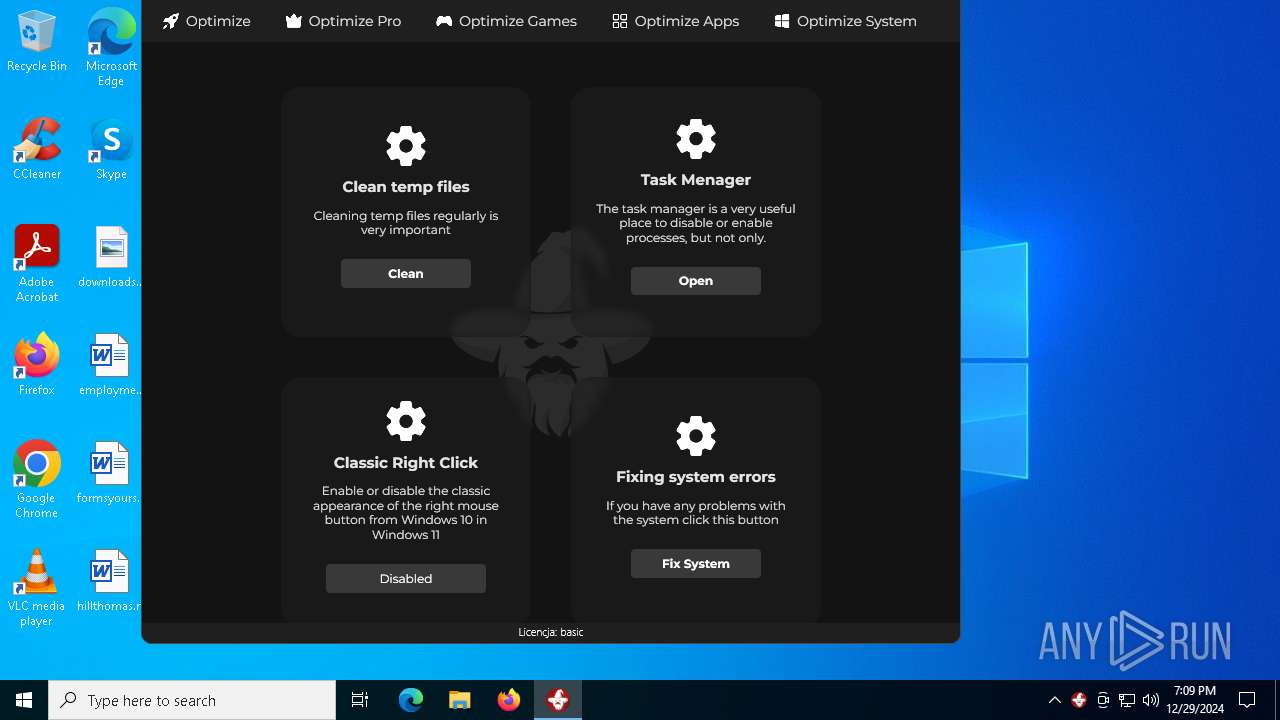
Task: Select the downloads image file icon
Action: (111, 257)
